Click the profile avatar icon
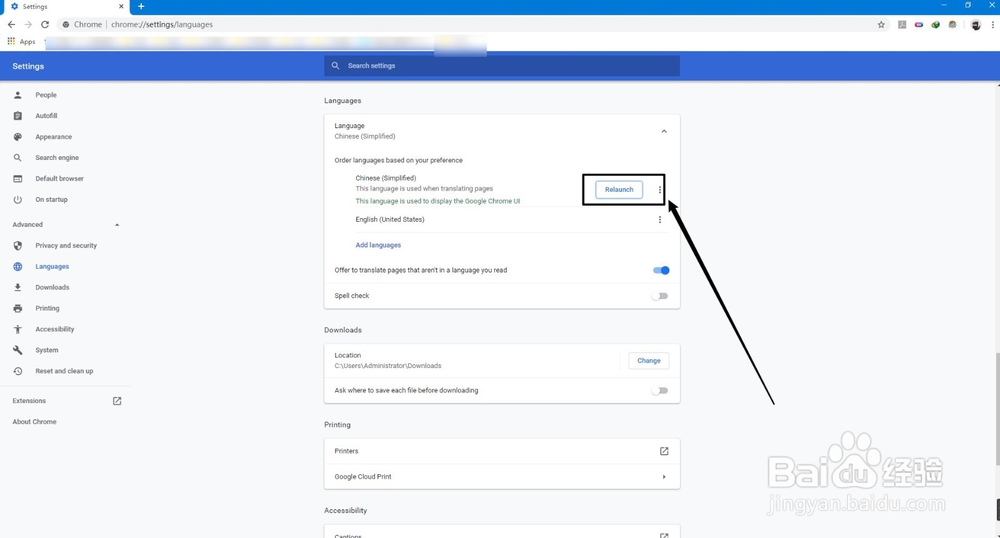 point(976,25)
